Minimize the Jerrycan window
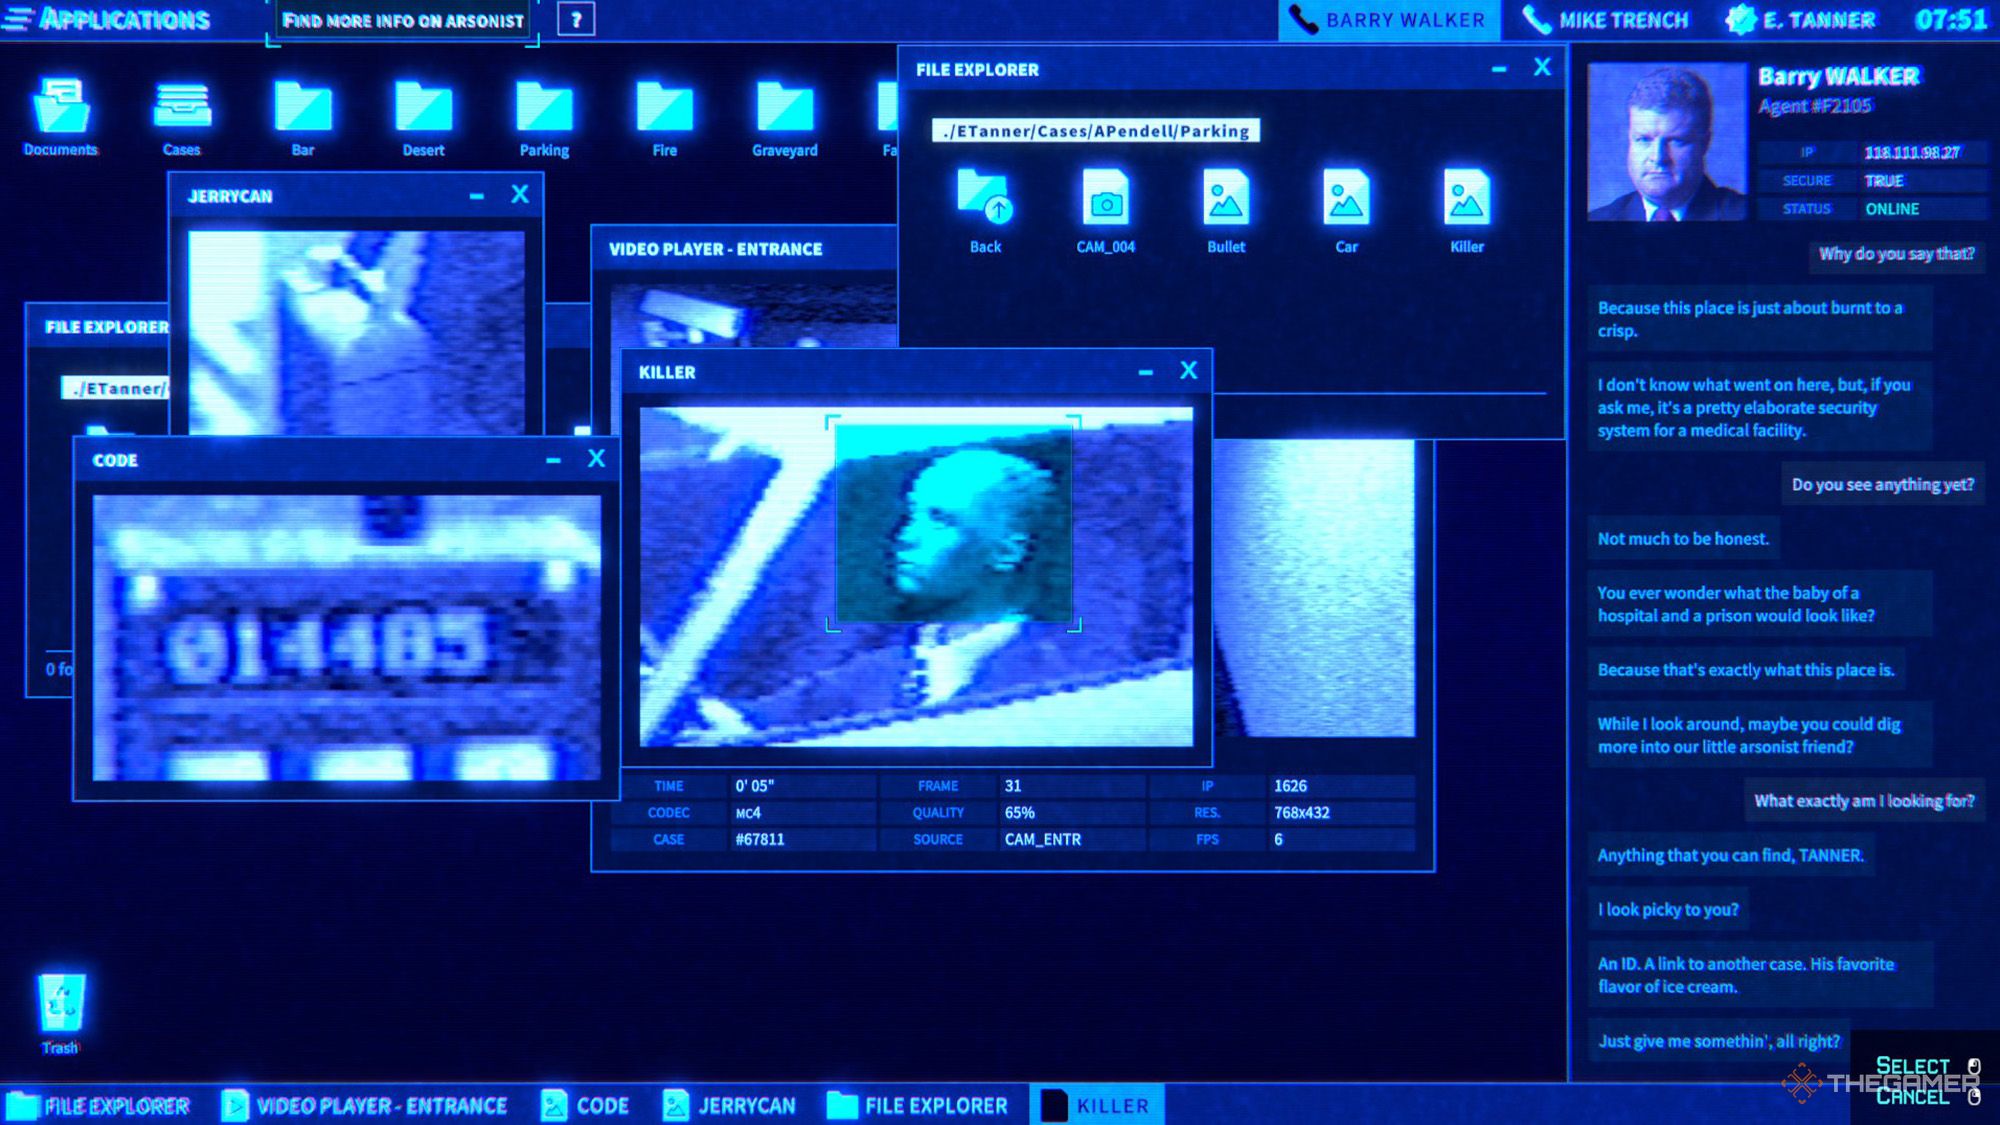The height and width of the screenshot is (1125, 2000). point(477,196)
